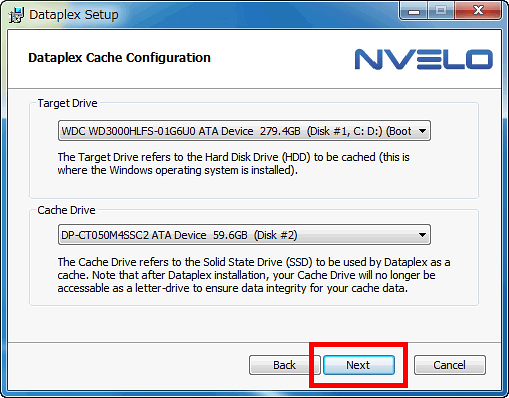
Task: Click the 279.4GB size in target drive box
Action: [x=280, y=131]
